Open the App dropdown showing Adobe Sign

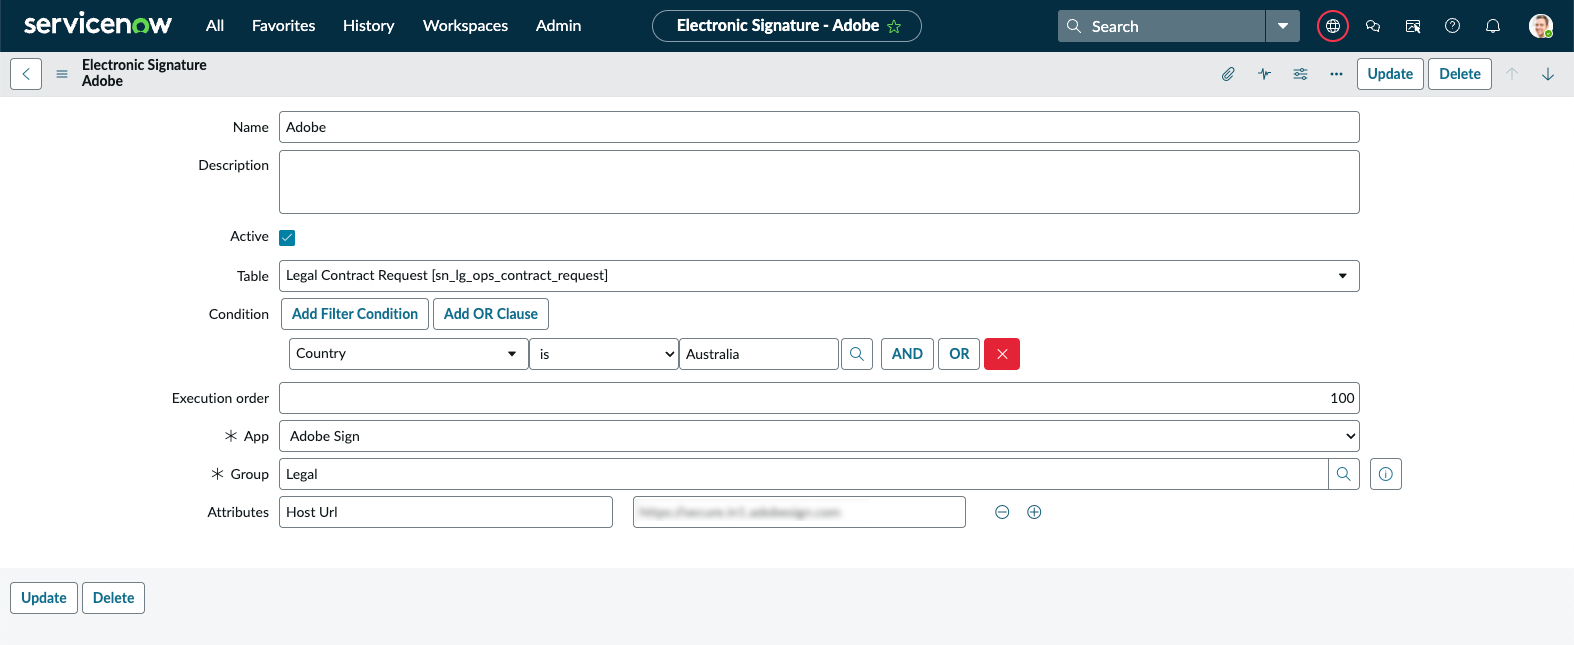pyautogui.click(x=819, y=436)
